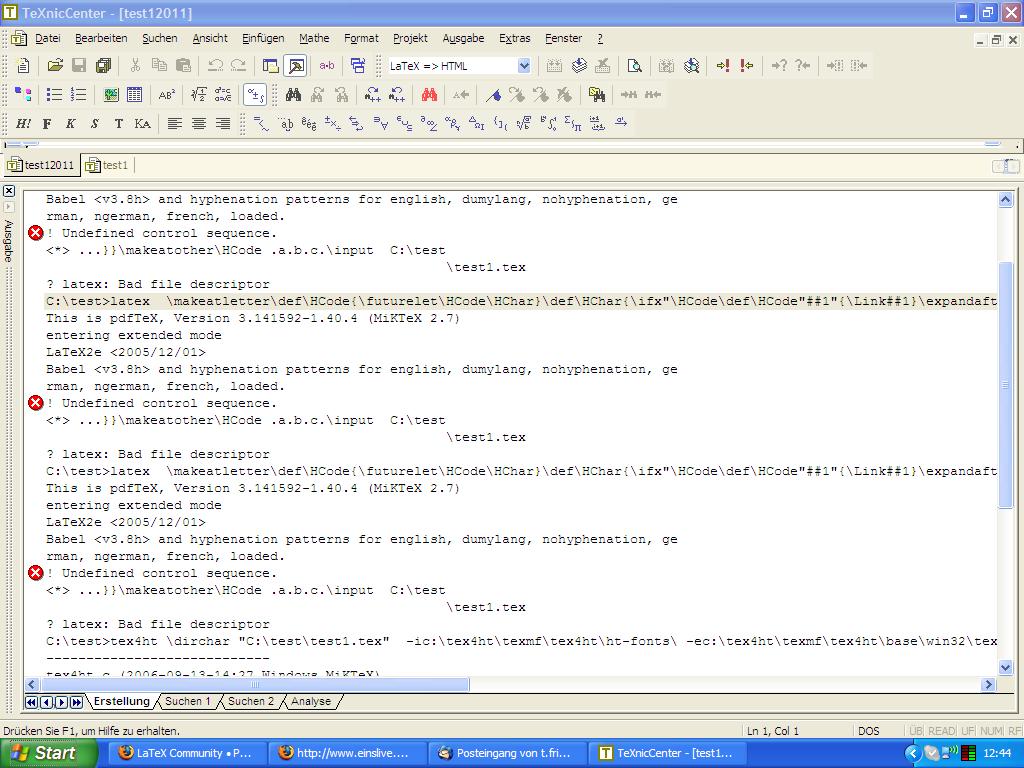Apply small caps with the KA icon
The height and width of the screenshot is (768, 1024).
point(142,123)
